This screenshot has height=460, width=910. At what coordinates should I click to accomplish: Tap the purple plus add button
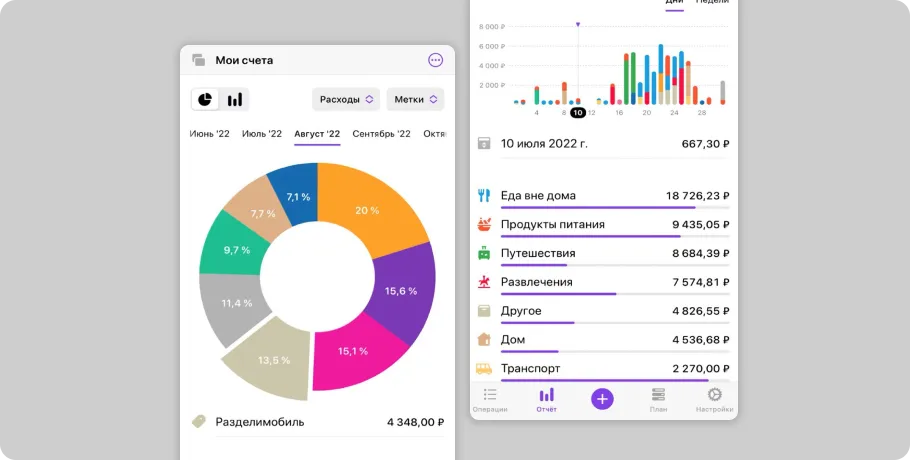click(602, 398)
